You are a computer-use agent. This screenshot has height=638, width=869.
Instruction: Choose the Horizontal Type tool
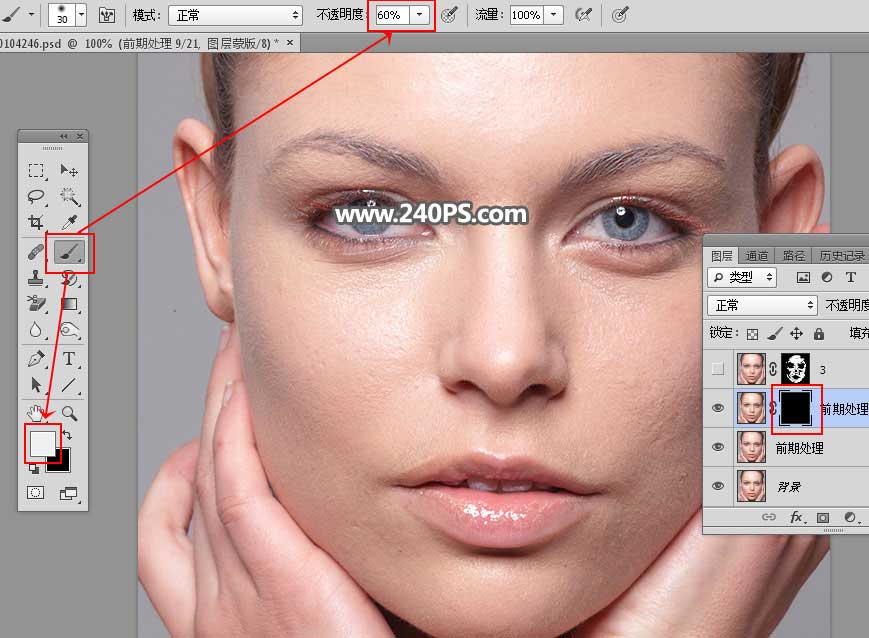[70, 356]
